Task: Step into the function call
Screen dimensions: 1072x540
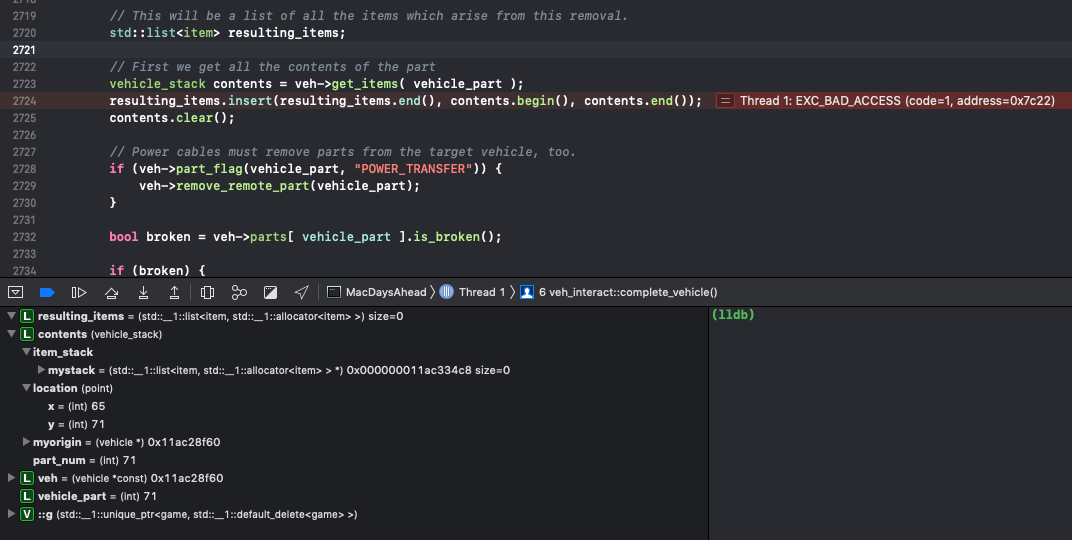Action: click(144, 293)
